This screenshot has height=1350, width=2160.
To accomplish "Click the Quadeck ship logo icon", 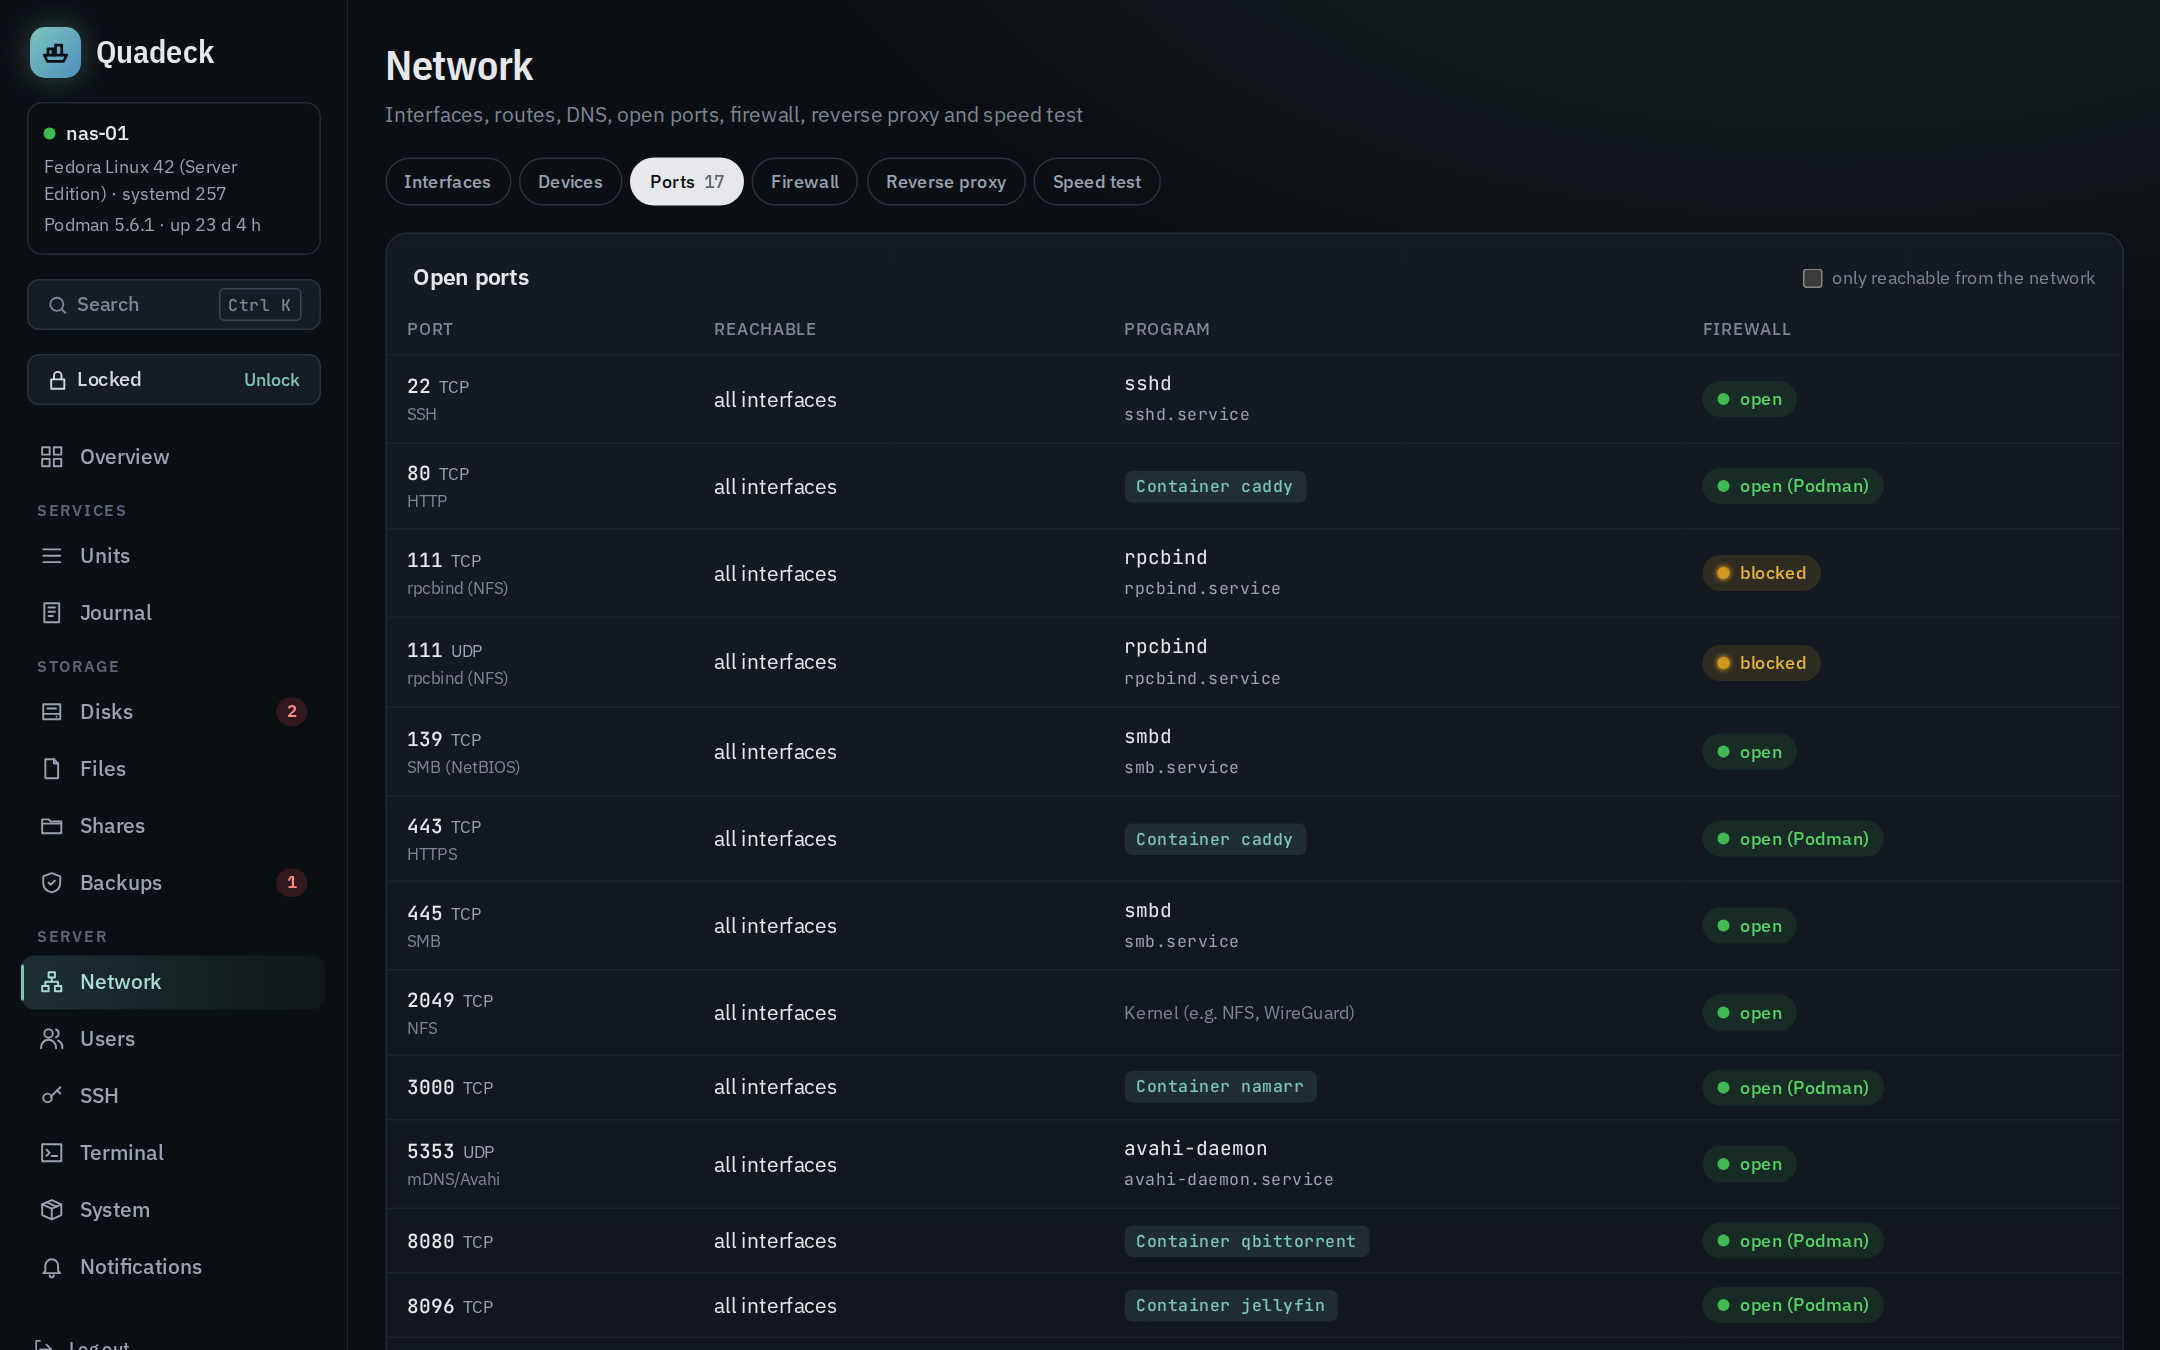I will pos(55,52).
